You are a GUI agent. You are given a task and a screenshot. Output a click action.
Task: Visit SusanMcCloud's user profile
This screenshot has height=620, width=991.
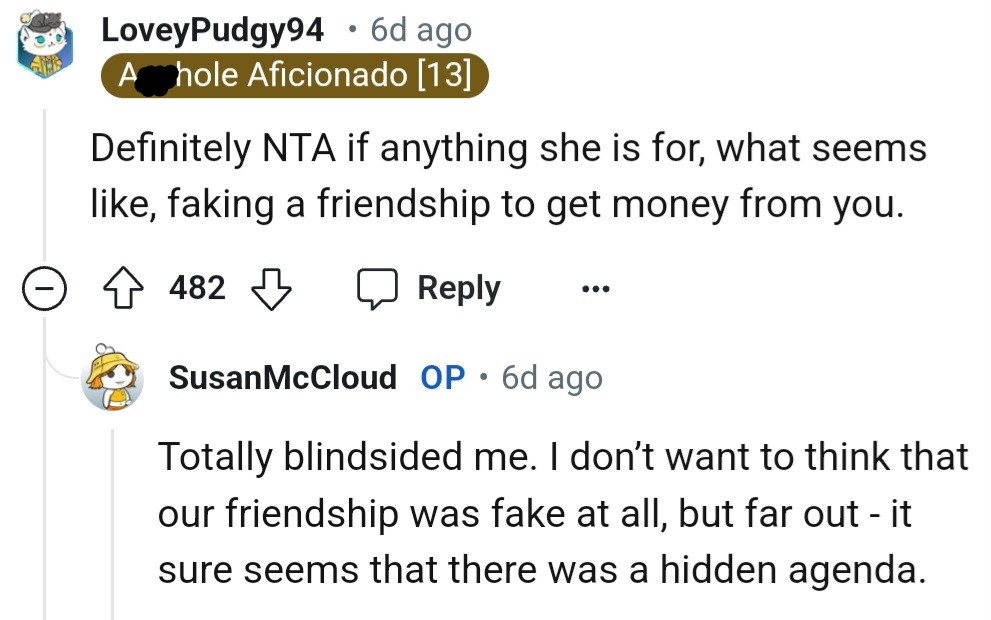pyautogui.click(x=283, y=378)
